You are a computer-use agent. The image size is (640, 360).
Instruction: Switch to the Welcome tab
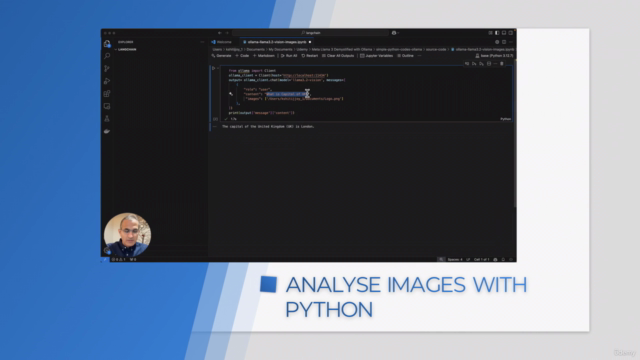222,42
